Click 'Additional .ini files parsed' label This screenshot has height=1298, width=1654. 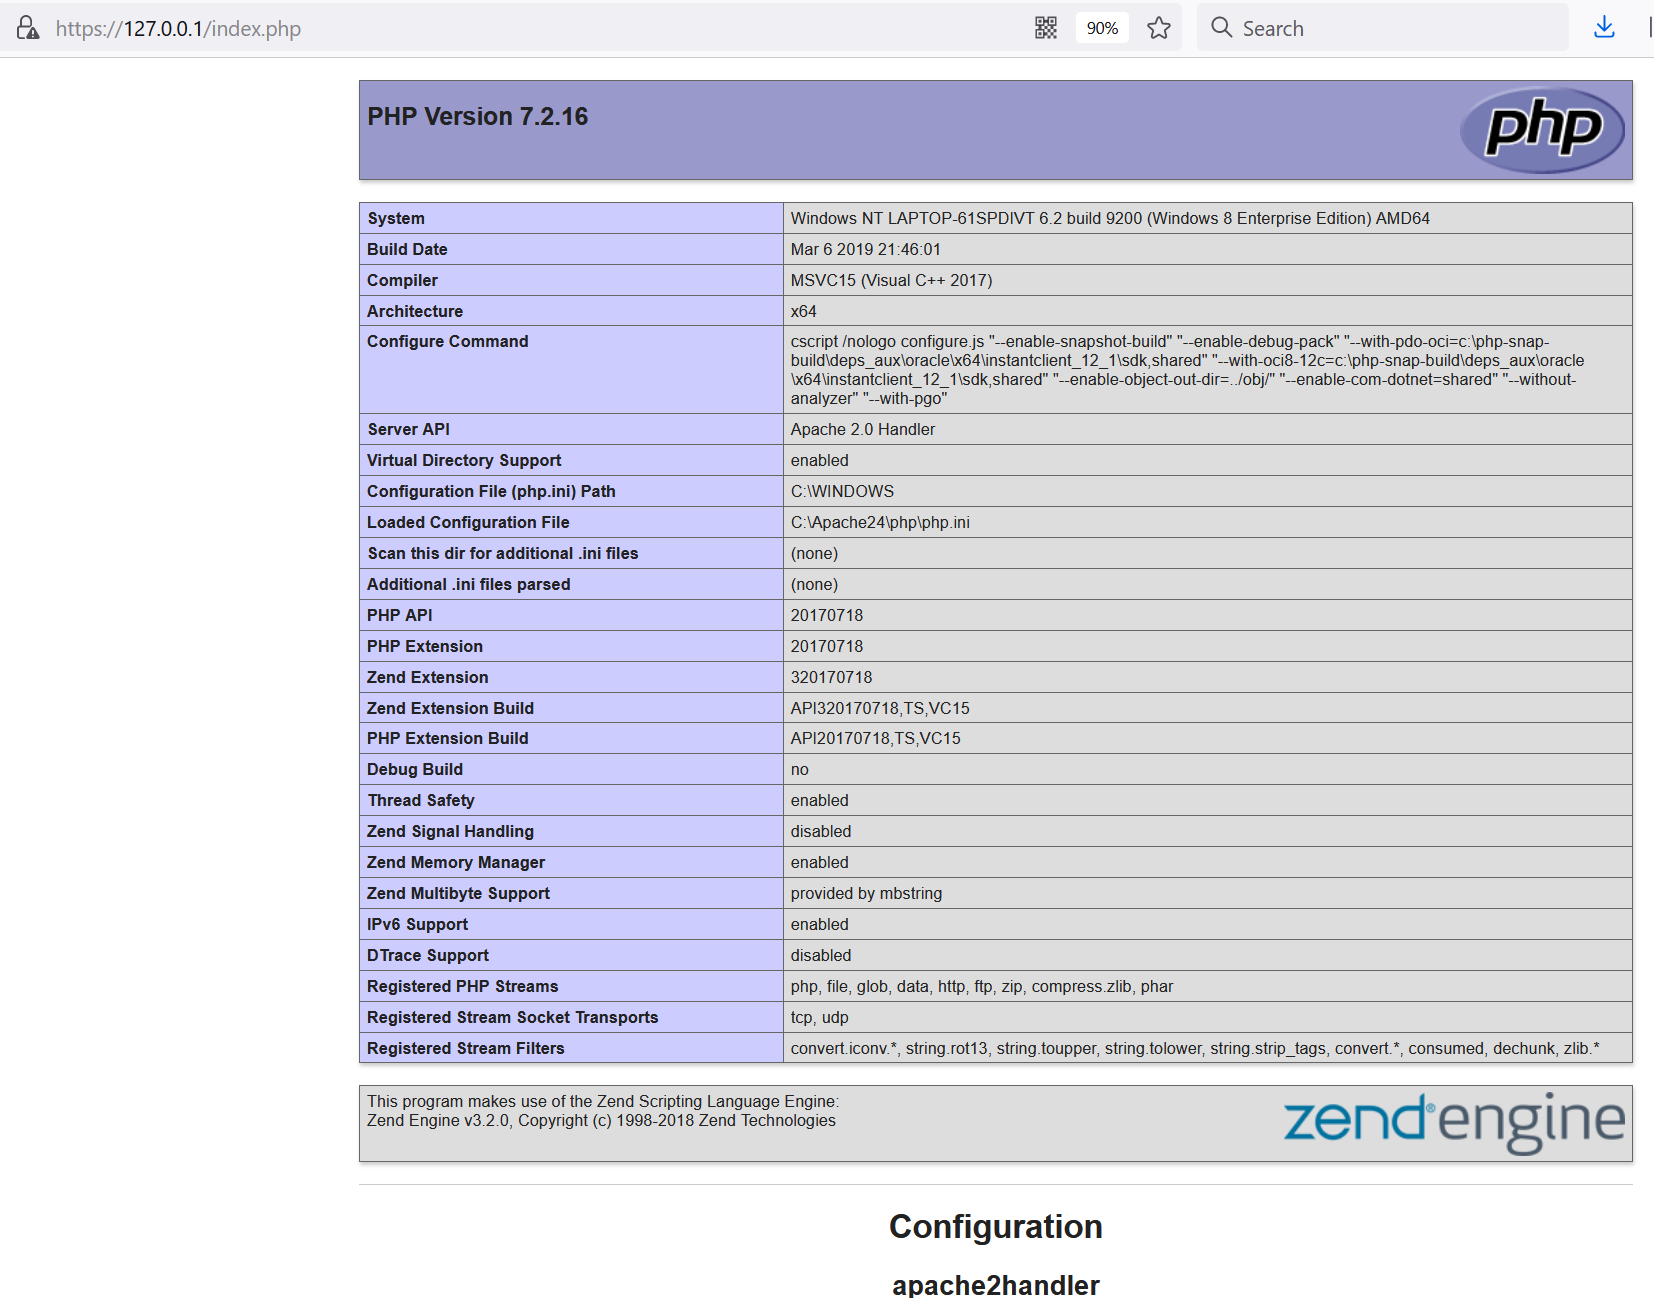(469, 584)
